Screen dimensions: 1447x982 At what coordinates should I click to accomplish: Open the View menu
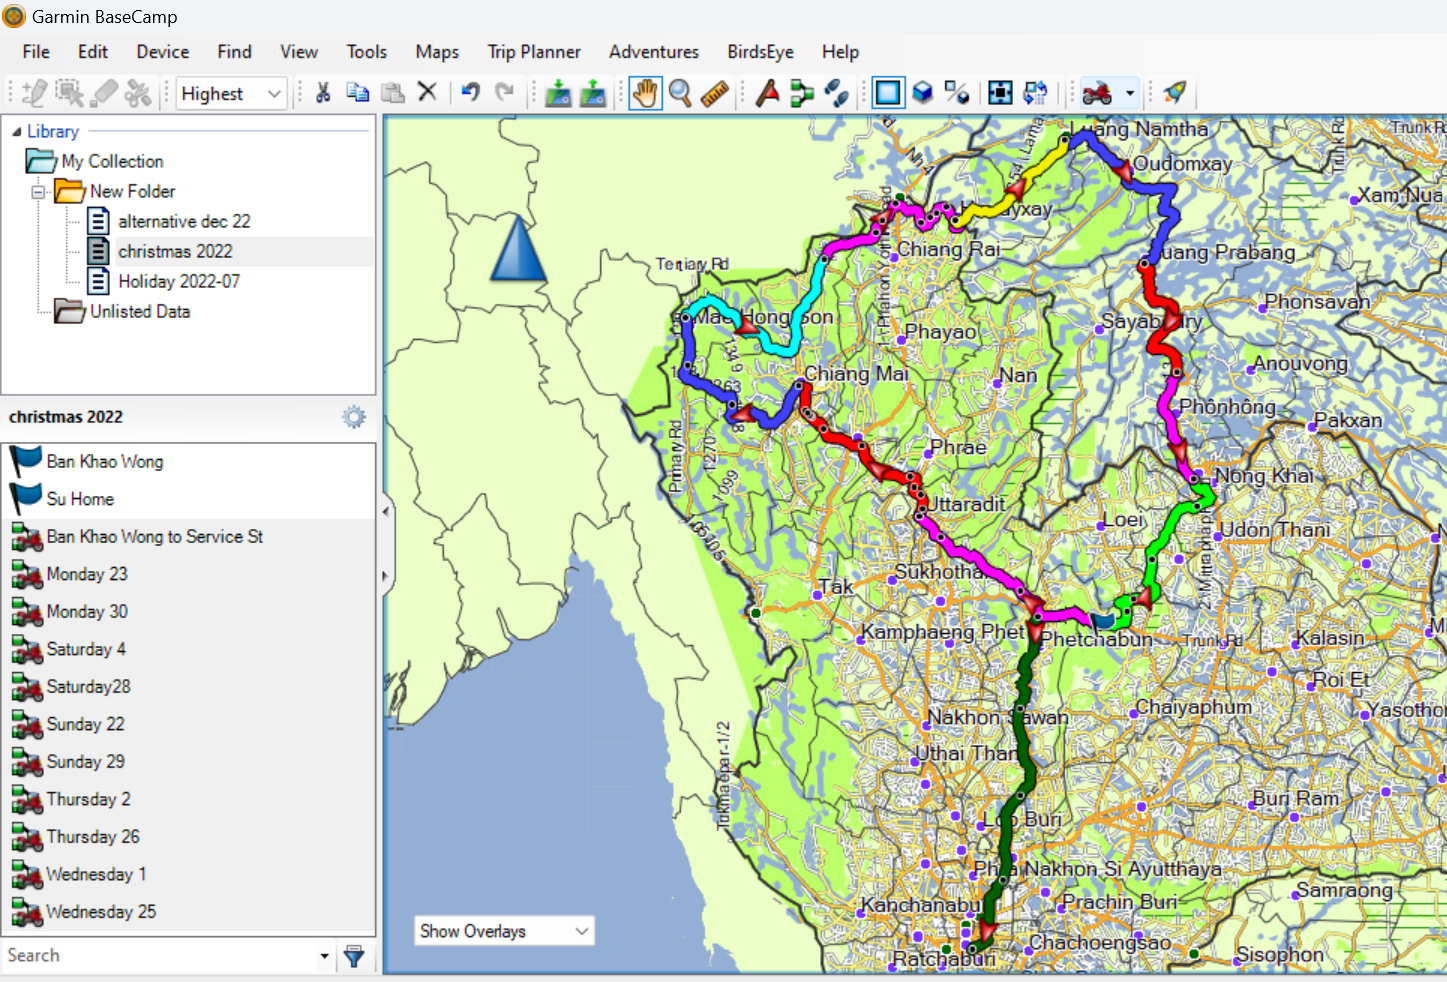(x=299, y=52)
